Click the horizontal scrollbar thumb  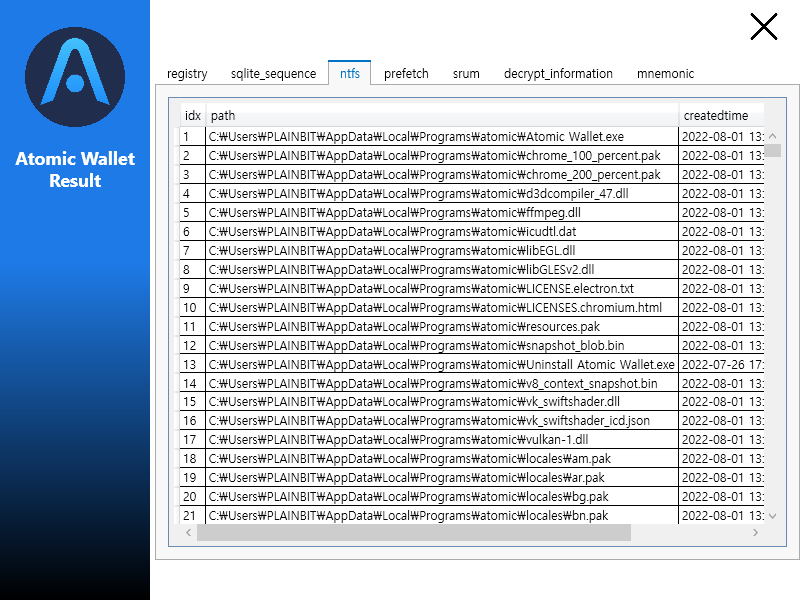pyautogui.click(x=414, y=532)
